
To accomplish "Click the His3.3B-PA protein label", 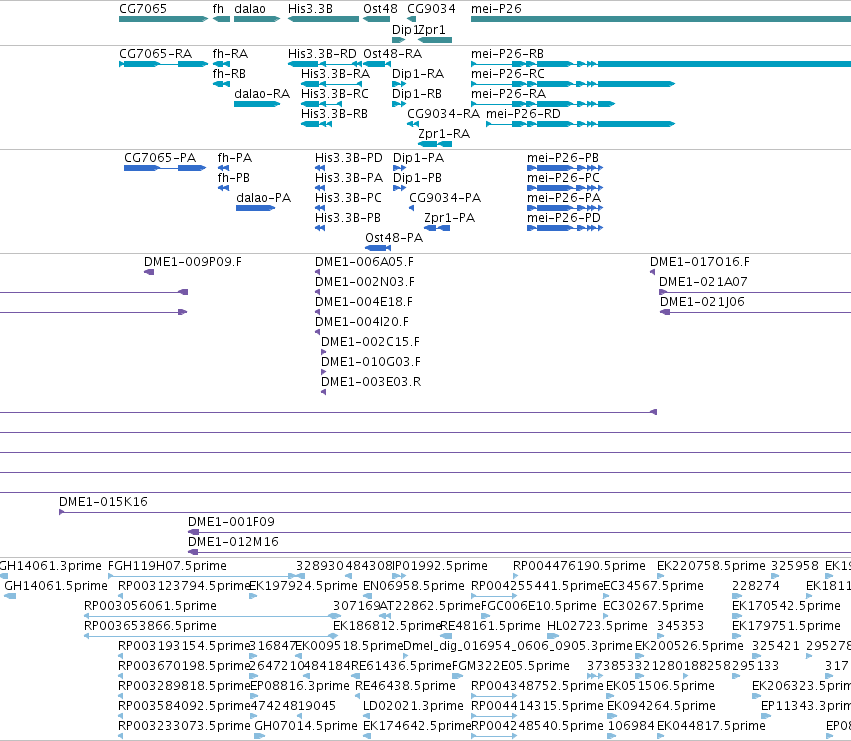I will [x=348, y=178].
